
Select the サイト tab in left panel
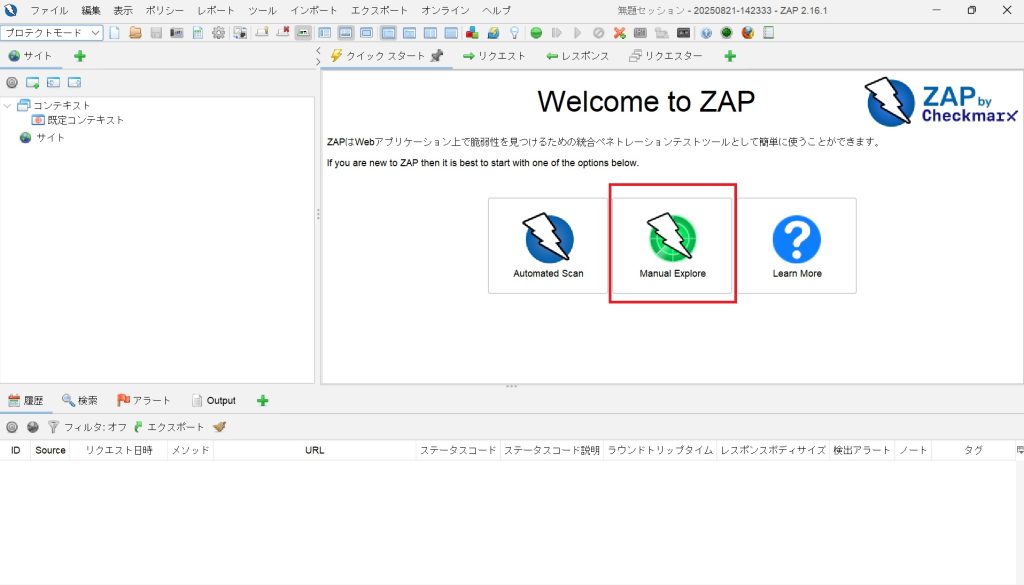pos(30,56)
